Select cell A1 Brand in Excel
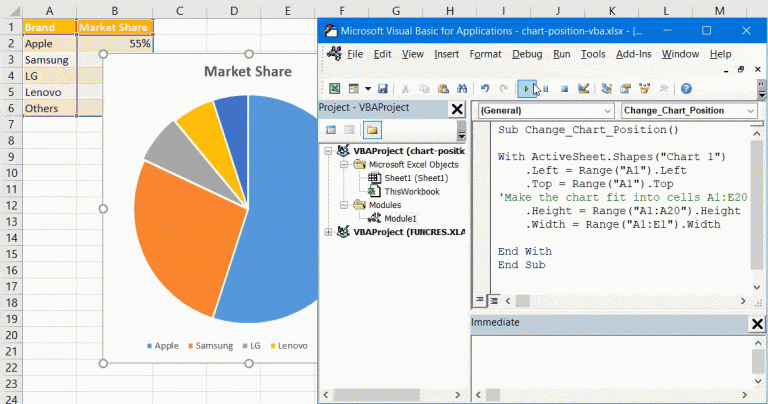The height and width of the screenshot is (404, 768). [x=49, y=27]
